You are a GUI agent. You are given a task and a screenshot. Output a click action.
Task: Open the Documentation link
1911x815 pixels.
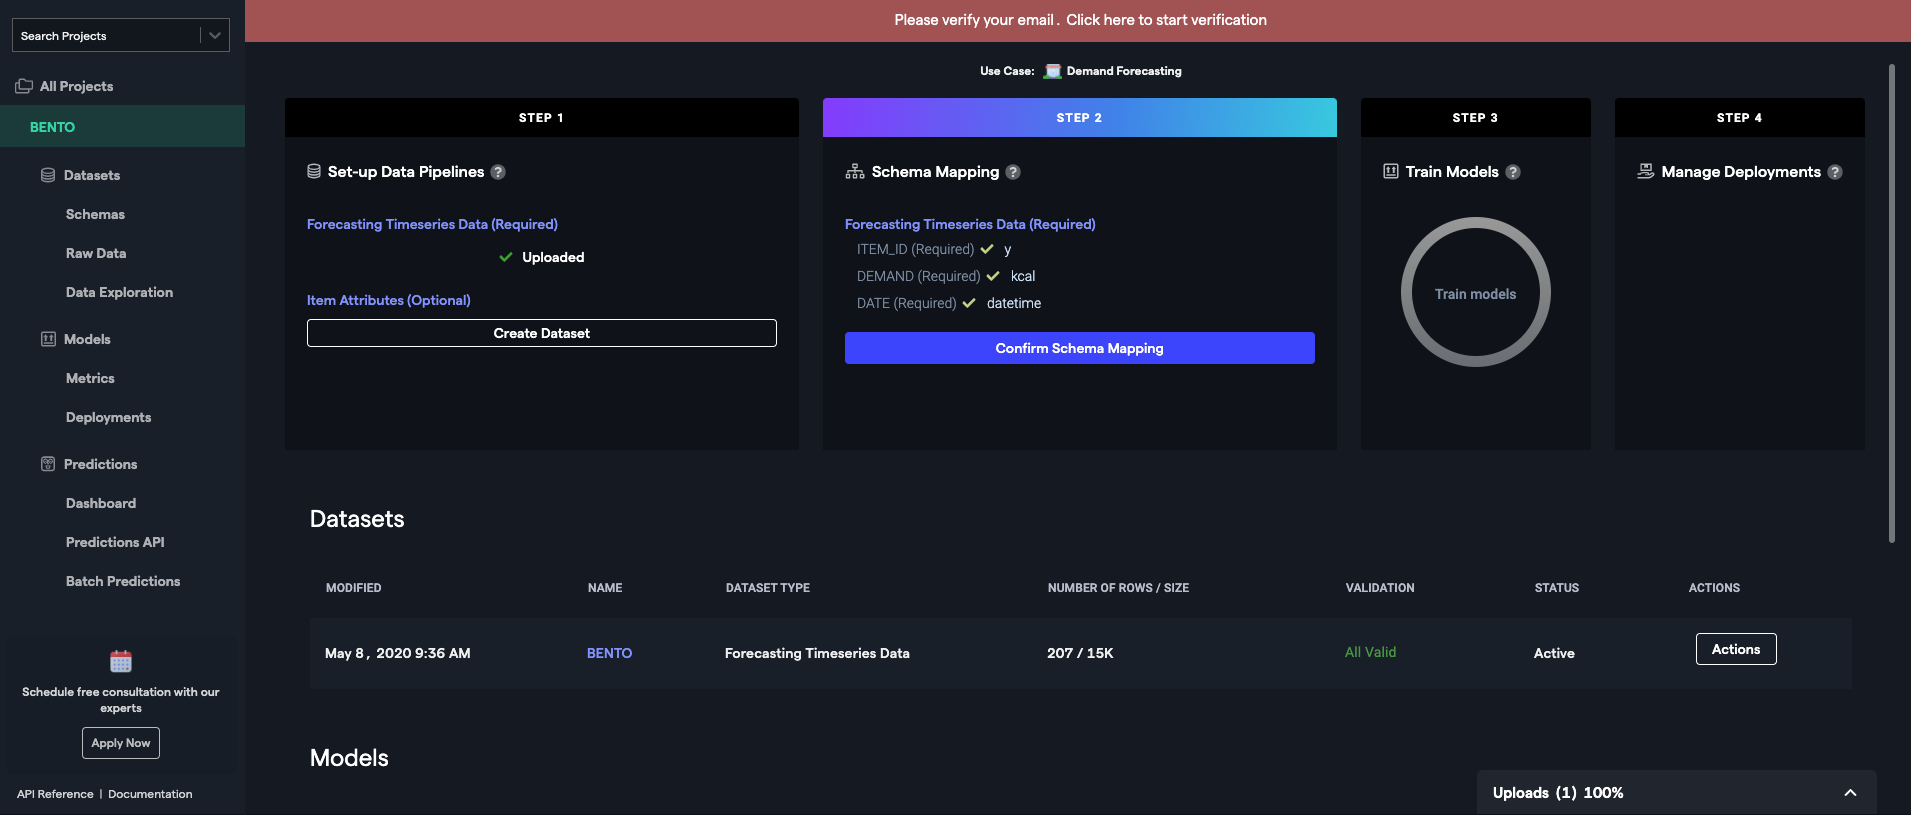150,794
